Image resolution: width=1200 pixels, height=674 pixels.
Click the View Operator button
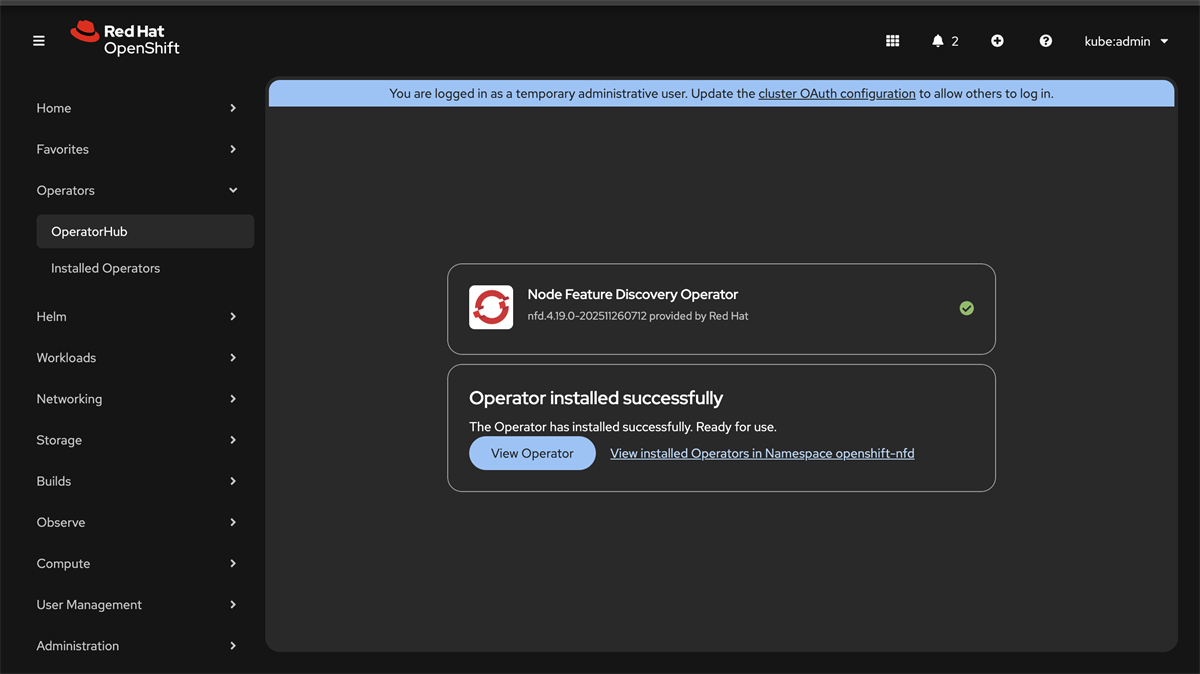[x=532, y=453]
